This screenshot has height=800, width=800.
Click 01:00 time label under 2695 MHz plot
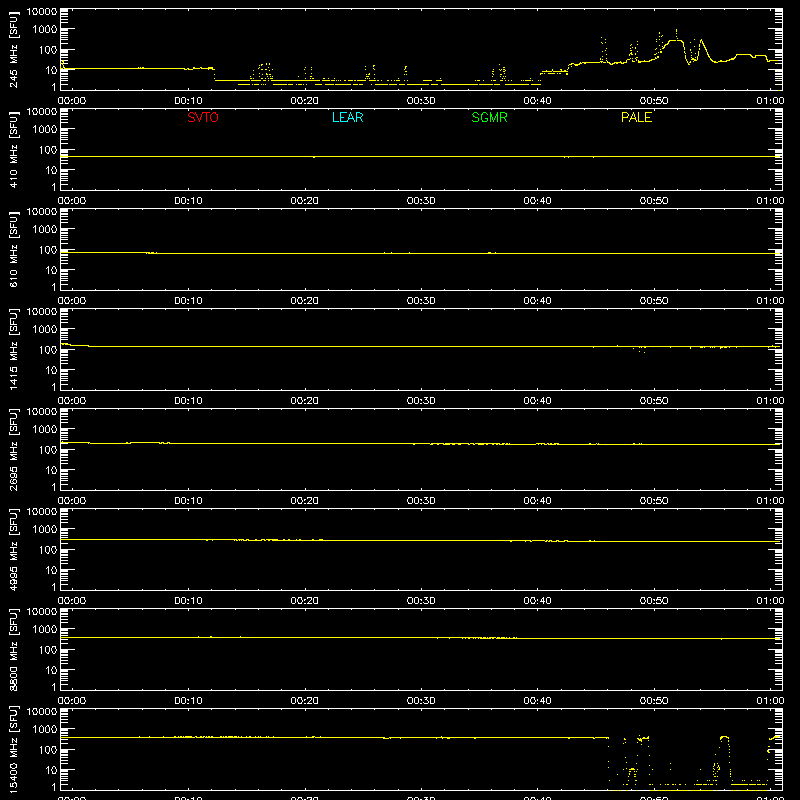770,501
